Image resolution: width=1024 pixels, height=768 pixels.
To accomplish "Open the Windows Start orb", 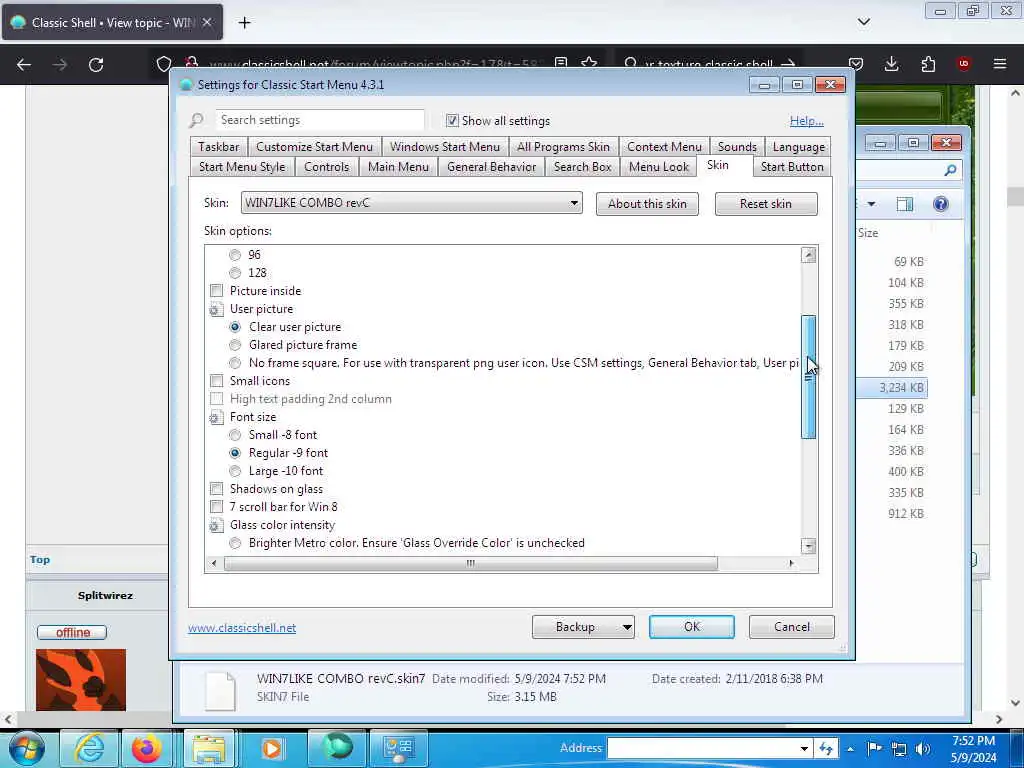I will click(27, 748).
